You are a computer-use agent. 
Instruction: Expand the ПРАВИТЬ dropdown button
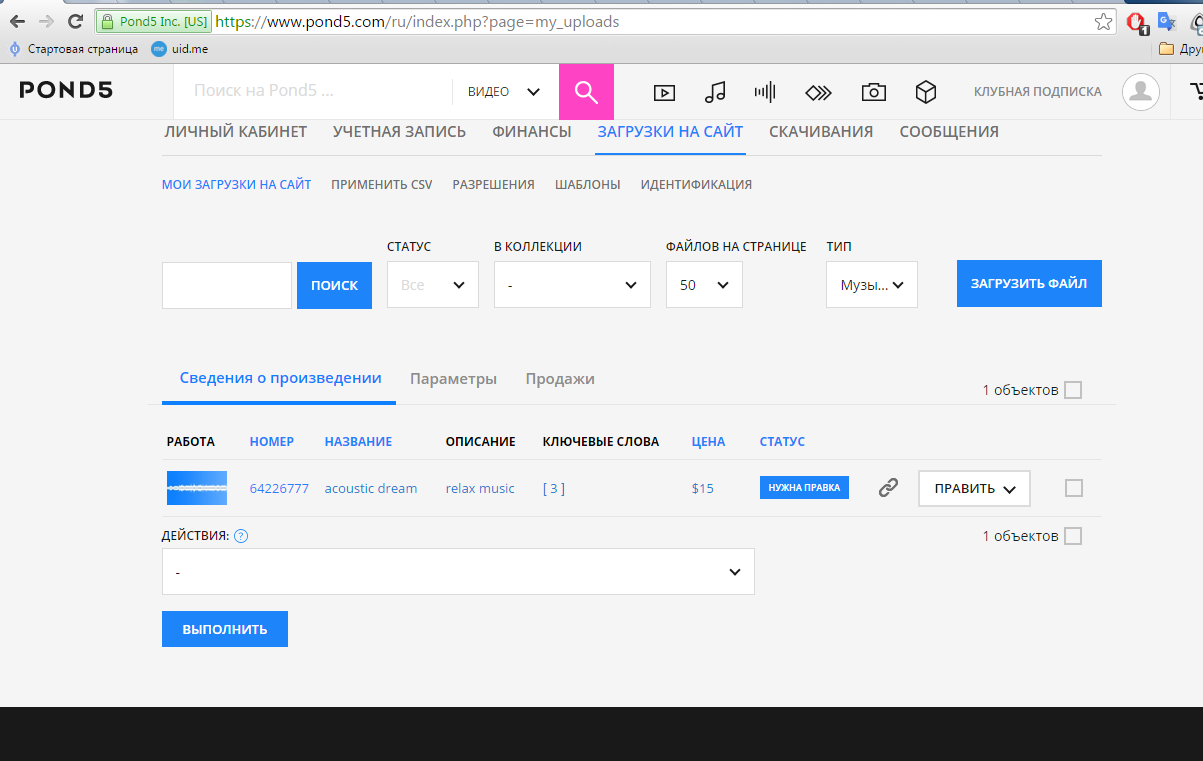[x=974, y=489]
